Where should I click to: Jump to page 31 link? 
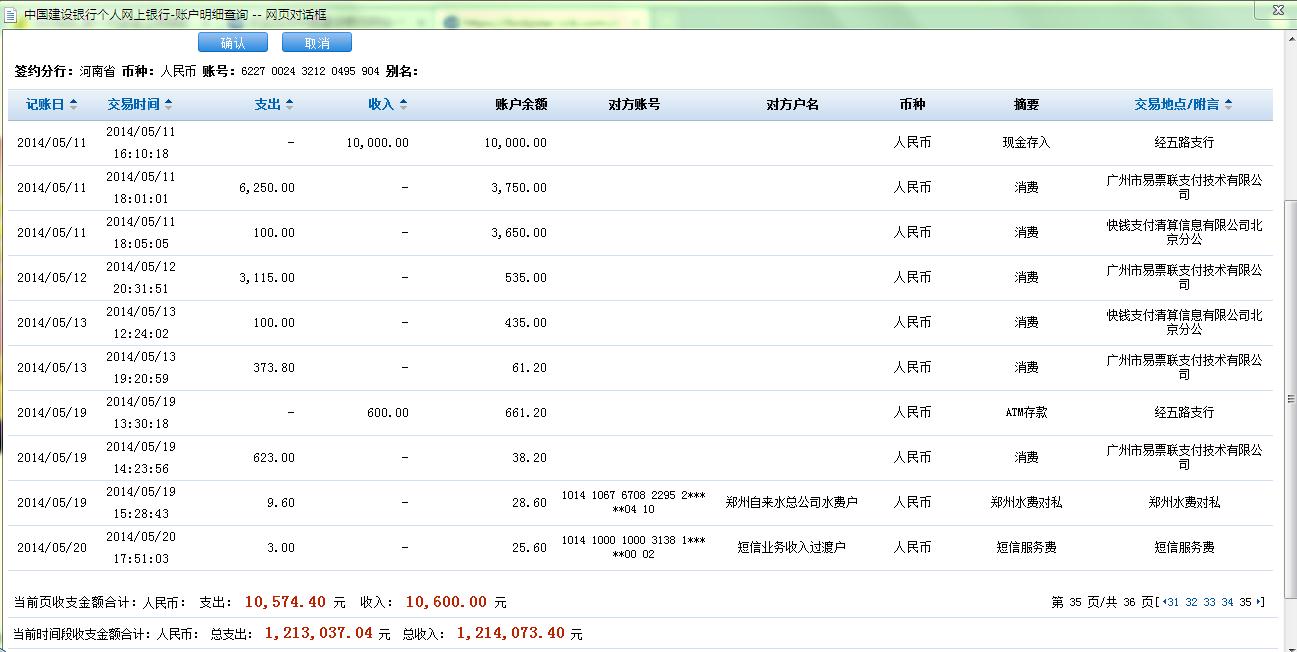[1172, 602]
